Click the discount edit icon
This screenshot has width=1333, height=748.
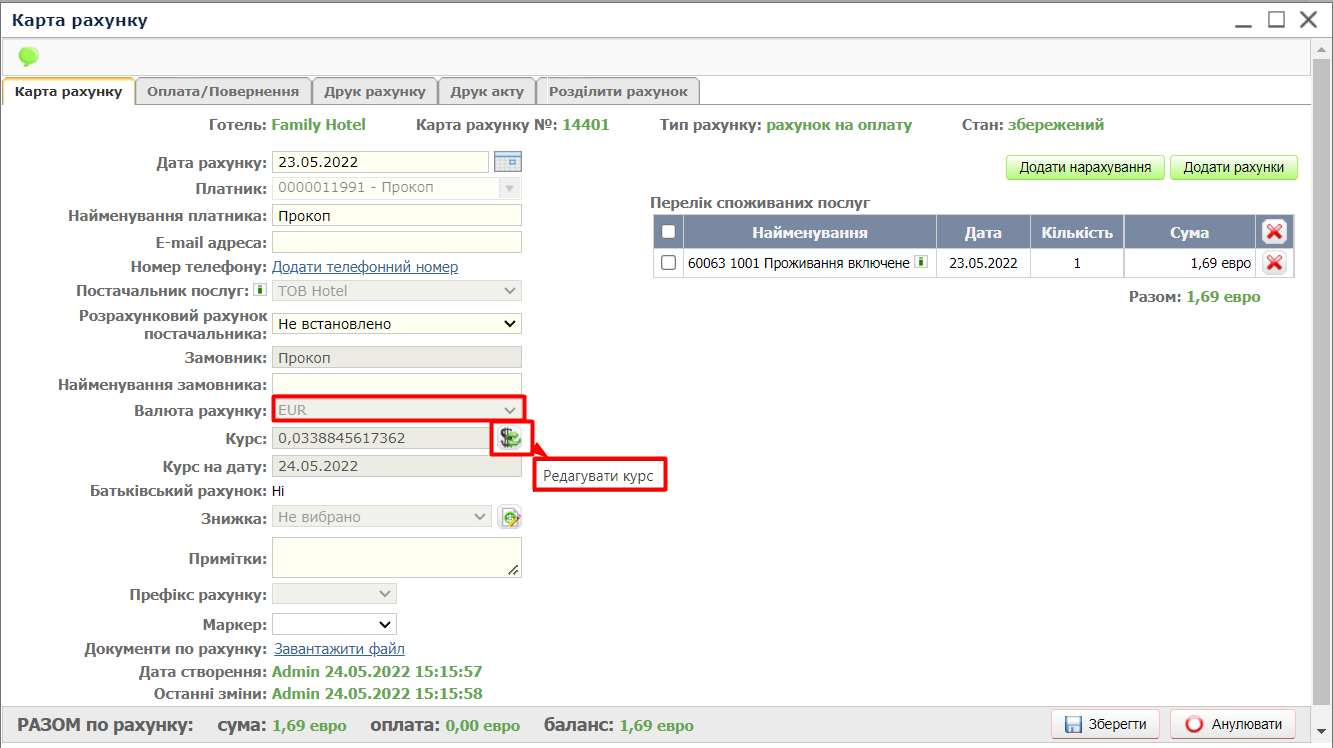click(510, 517)
